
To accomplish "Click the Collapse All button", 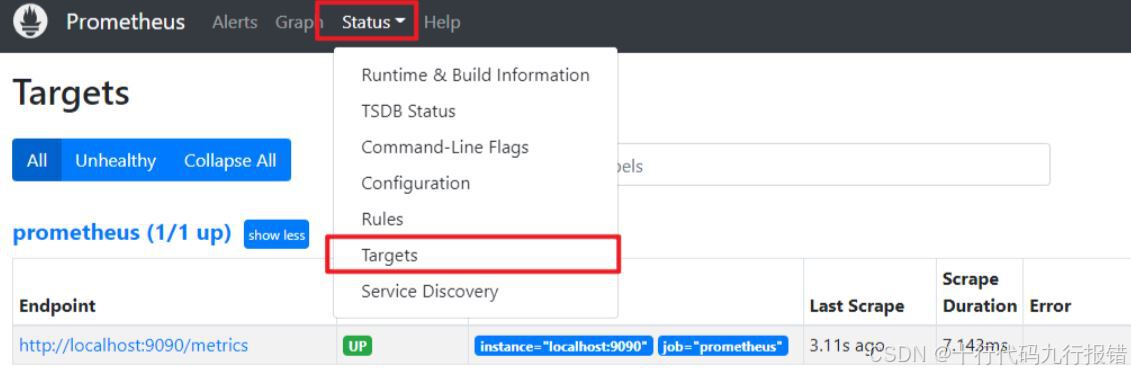I will [x=230, y=160].
